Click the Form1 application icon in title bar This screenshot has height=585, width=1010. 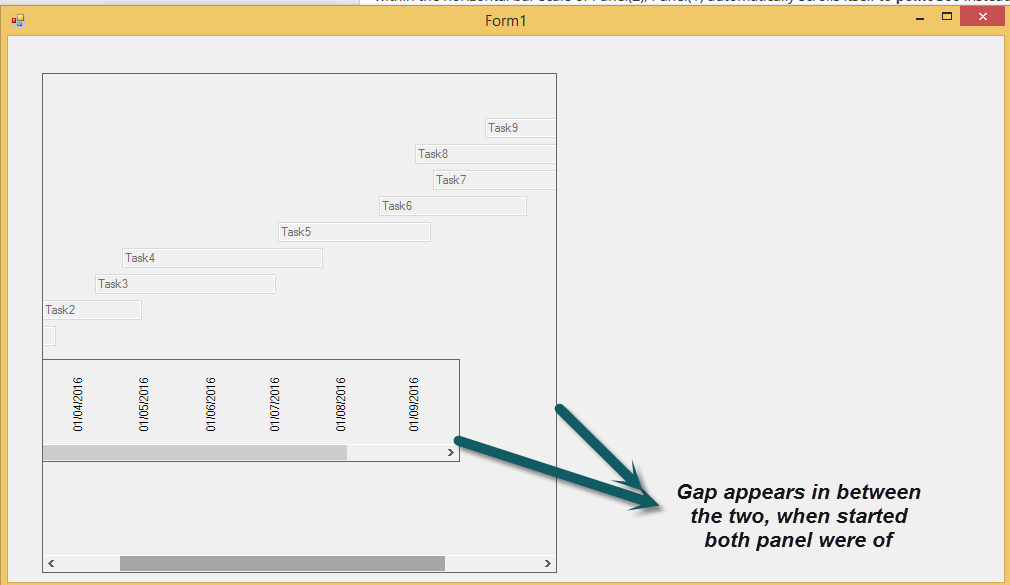coord(17,21)
